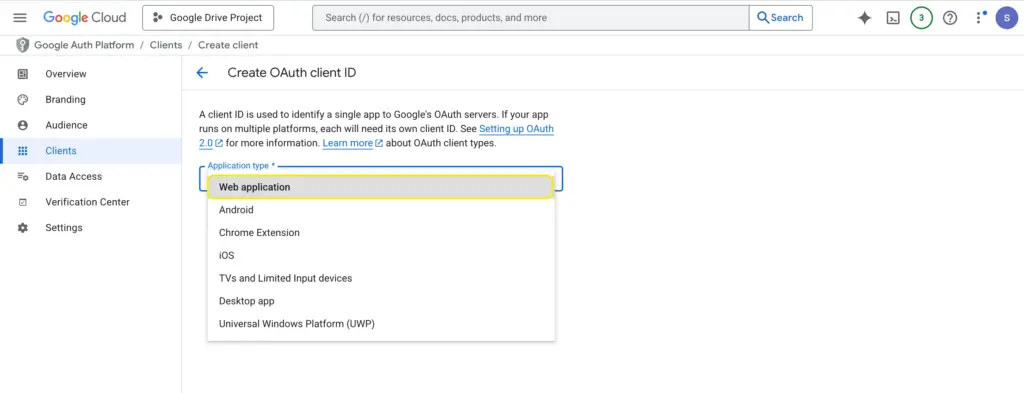
Task: Open the Verification Center sidebar item
Action: 91,202
